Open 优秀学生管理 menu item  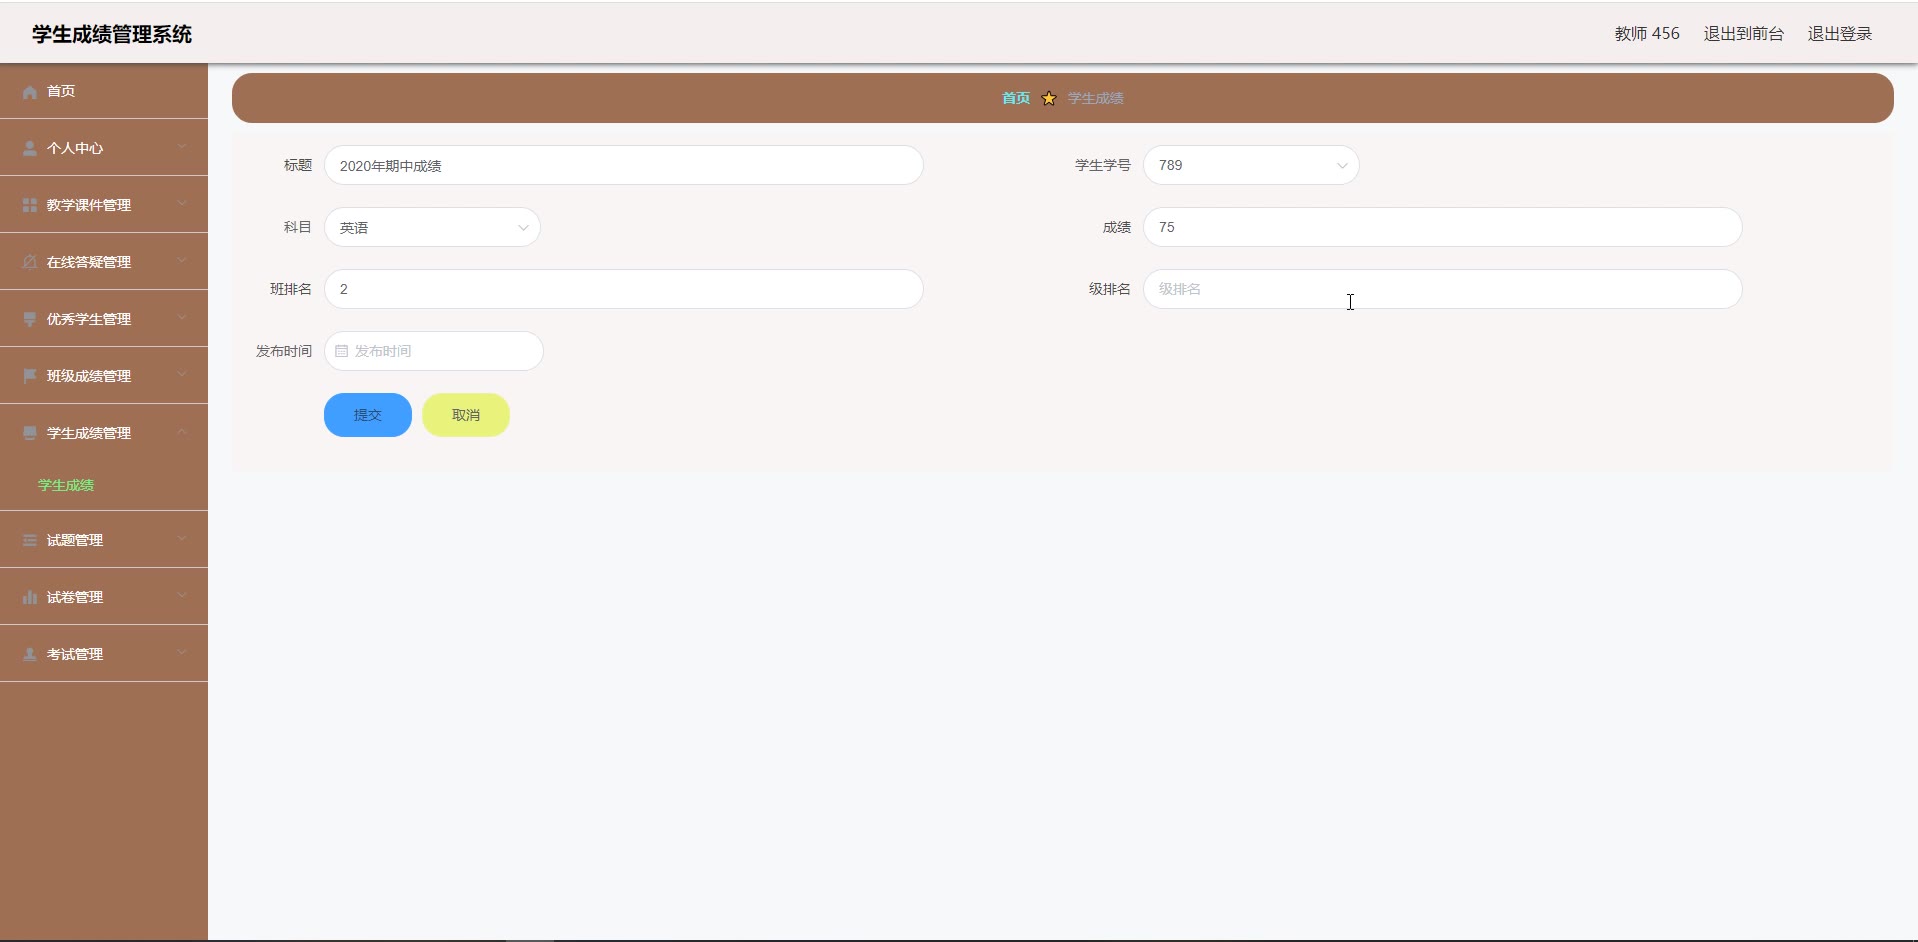[104, 319]
